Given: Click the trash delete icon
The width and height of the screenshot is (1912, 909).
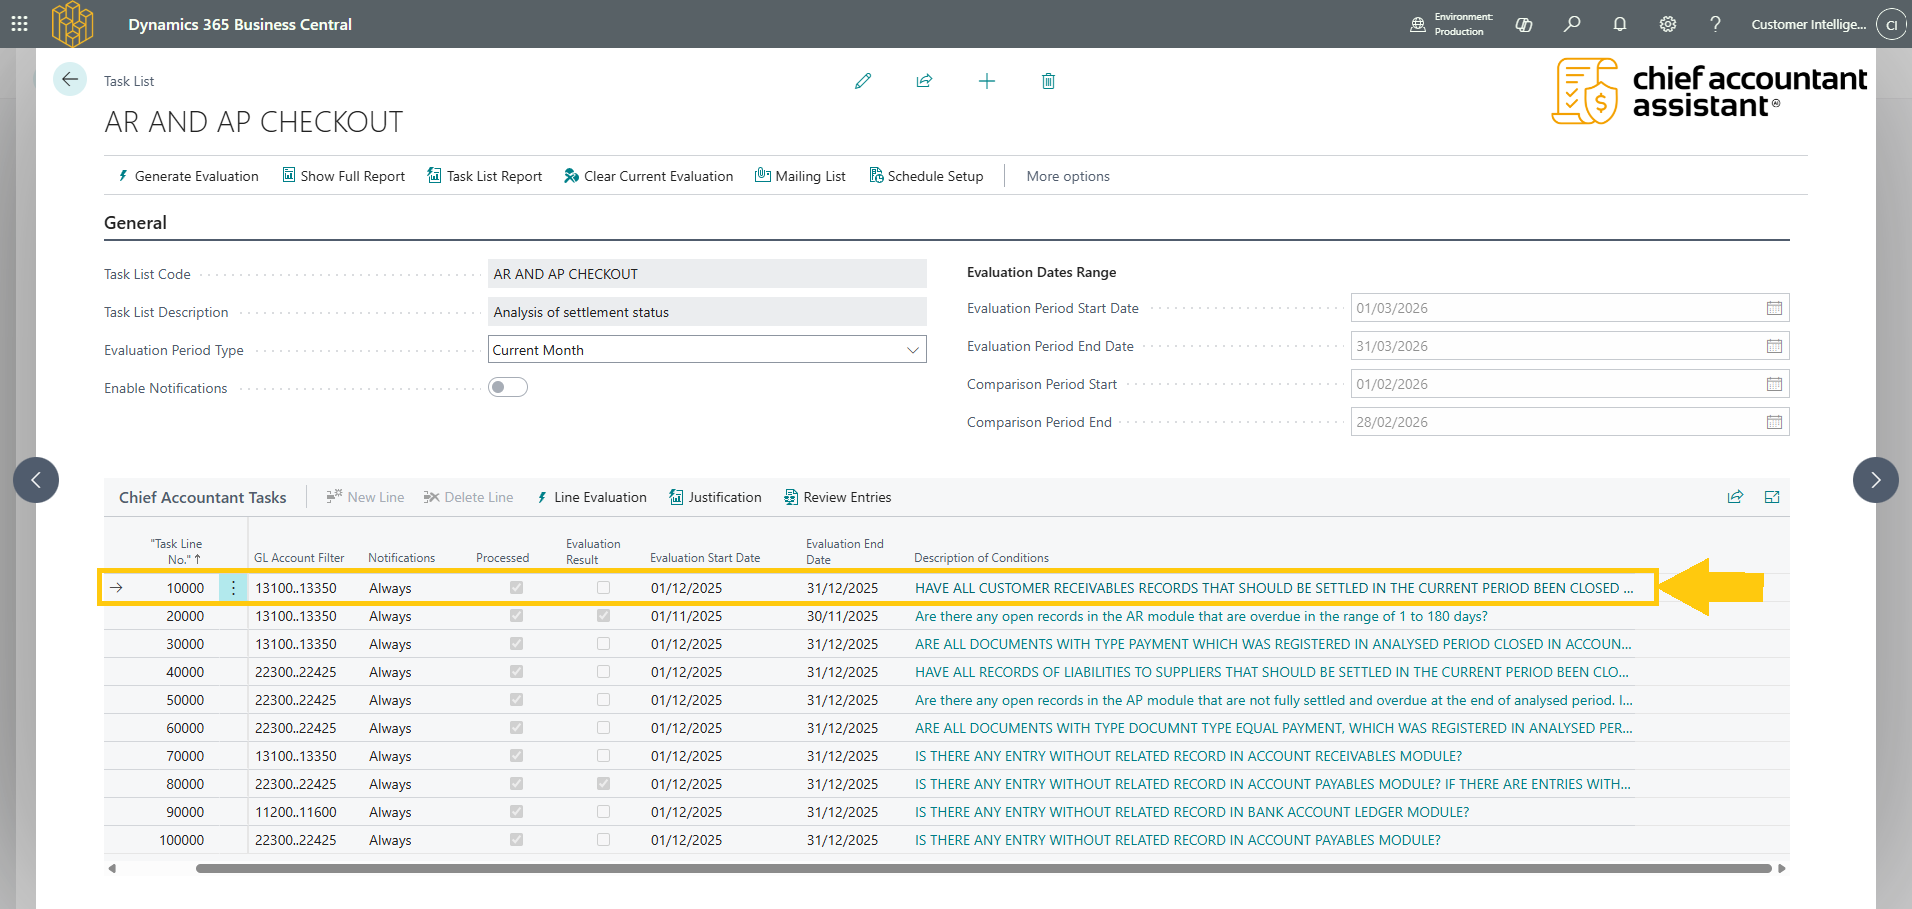Looking at the screenshot, I should coord(1048,81).
